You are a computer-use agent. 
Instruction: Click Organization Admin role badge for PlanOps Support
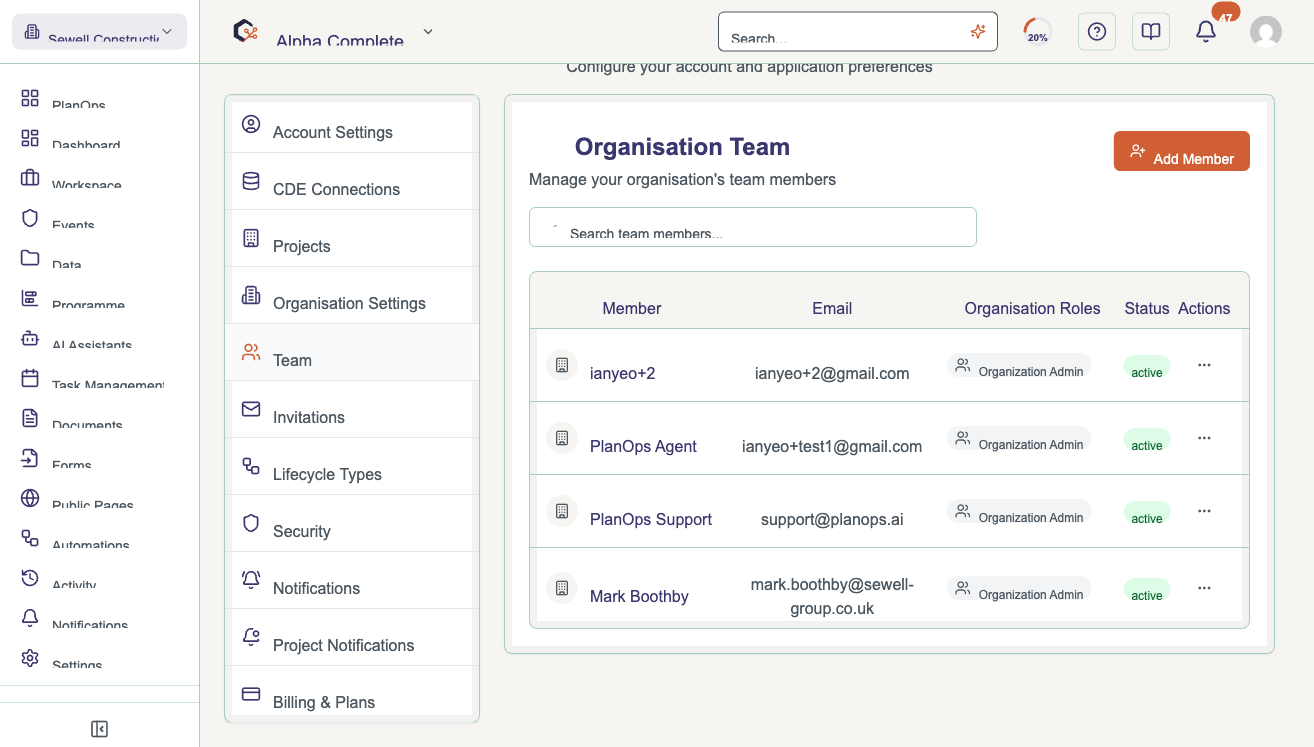1019,512
